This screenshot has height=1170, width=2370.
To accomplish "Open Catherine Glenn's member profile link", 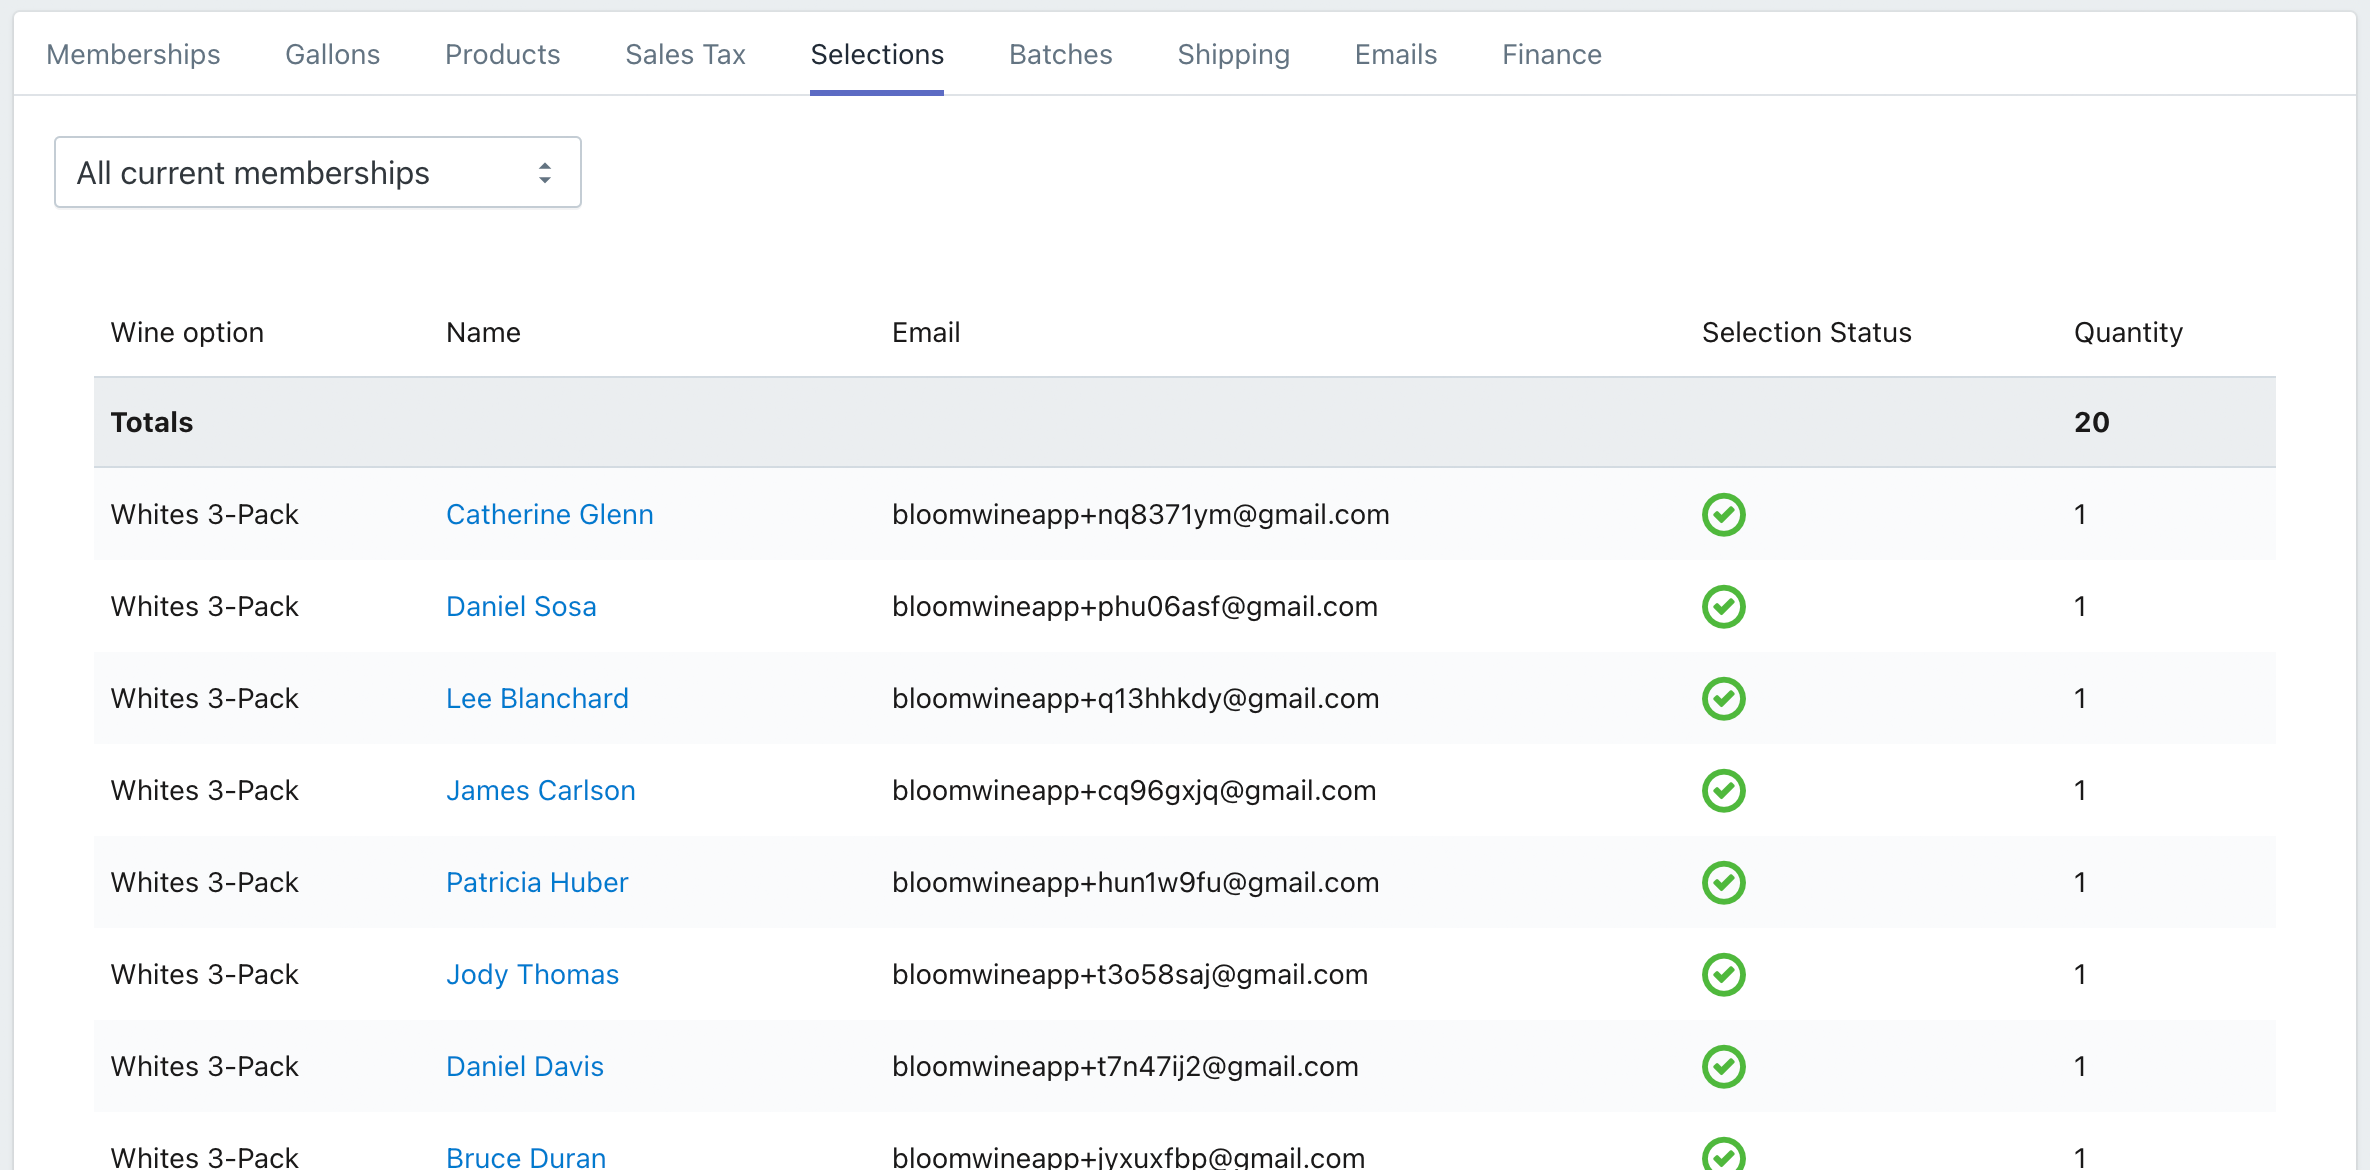I will 549,515.
